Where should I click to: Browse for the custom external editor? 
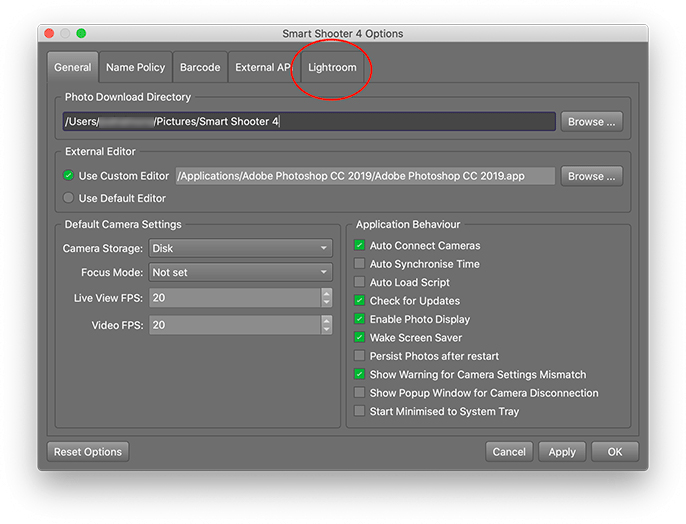(592, 176)
